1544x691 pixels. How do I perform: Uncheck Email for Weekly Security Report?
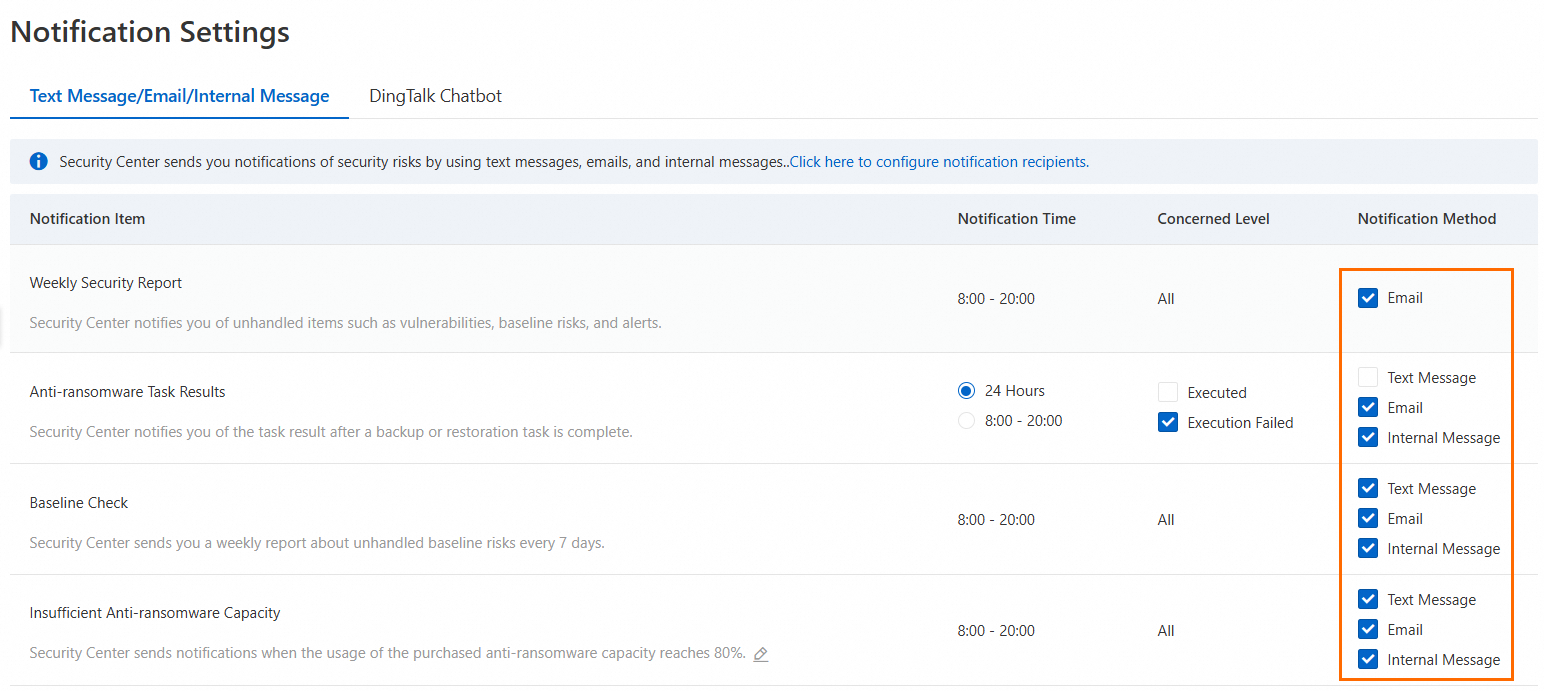point(1368,298)
